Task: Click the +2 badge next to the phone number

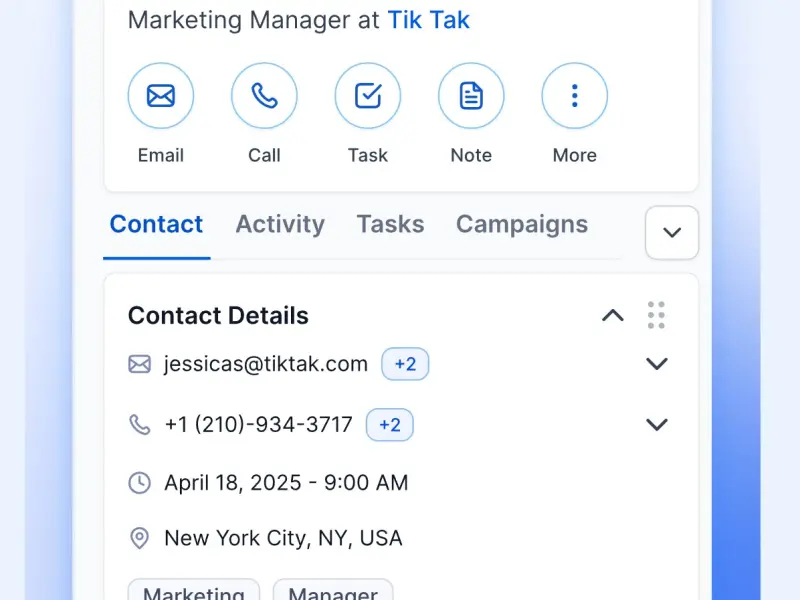Action: 390,424
